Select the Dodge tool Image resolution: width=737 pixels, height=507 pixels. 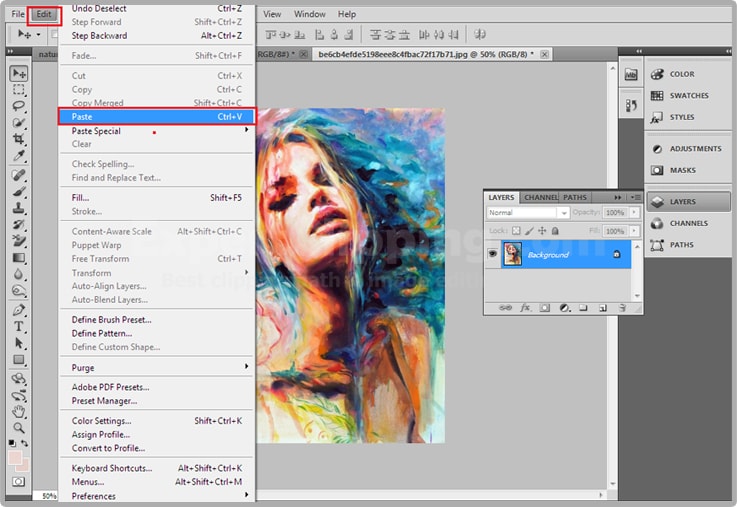click(x=19, y=290)
